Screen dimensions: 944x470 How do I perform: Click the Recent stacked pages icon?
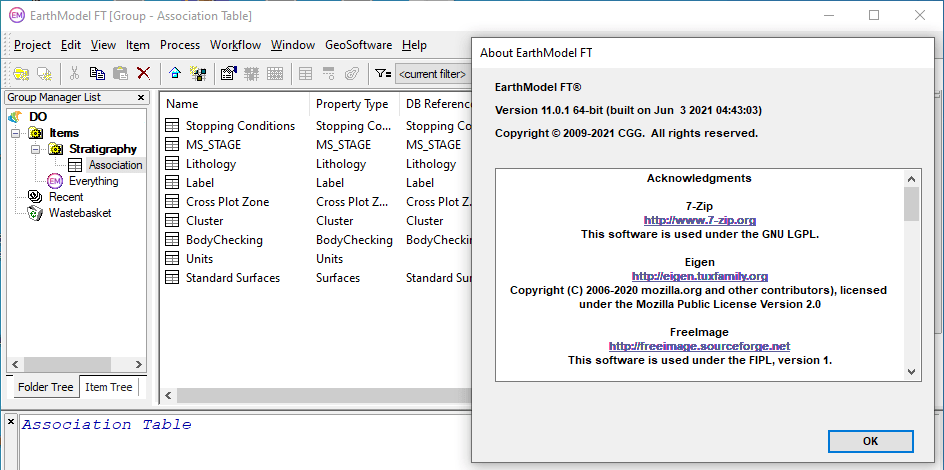[x=35, y=197]
